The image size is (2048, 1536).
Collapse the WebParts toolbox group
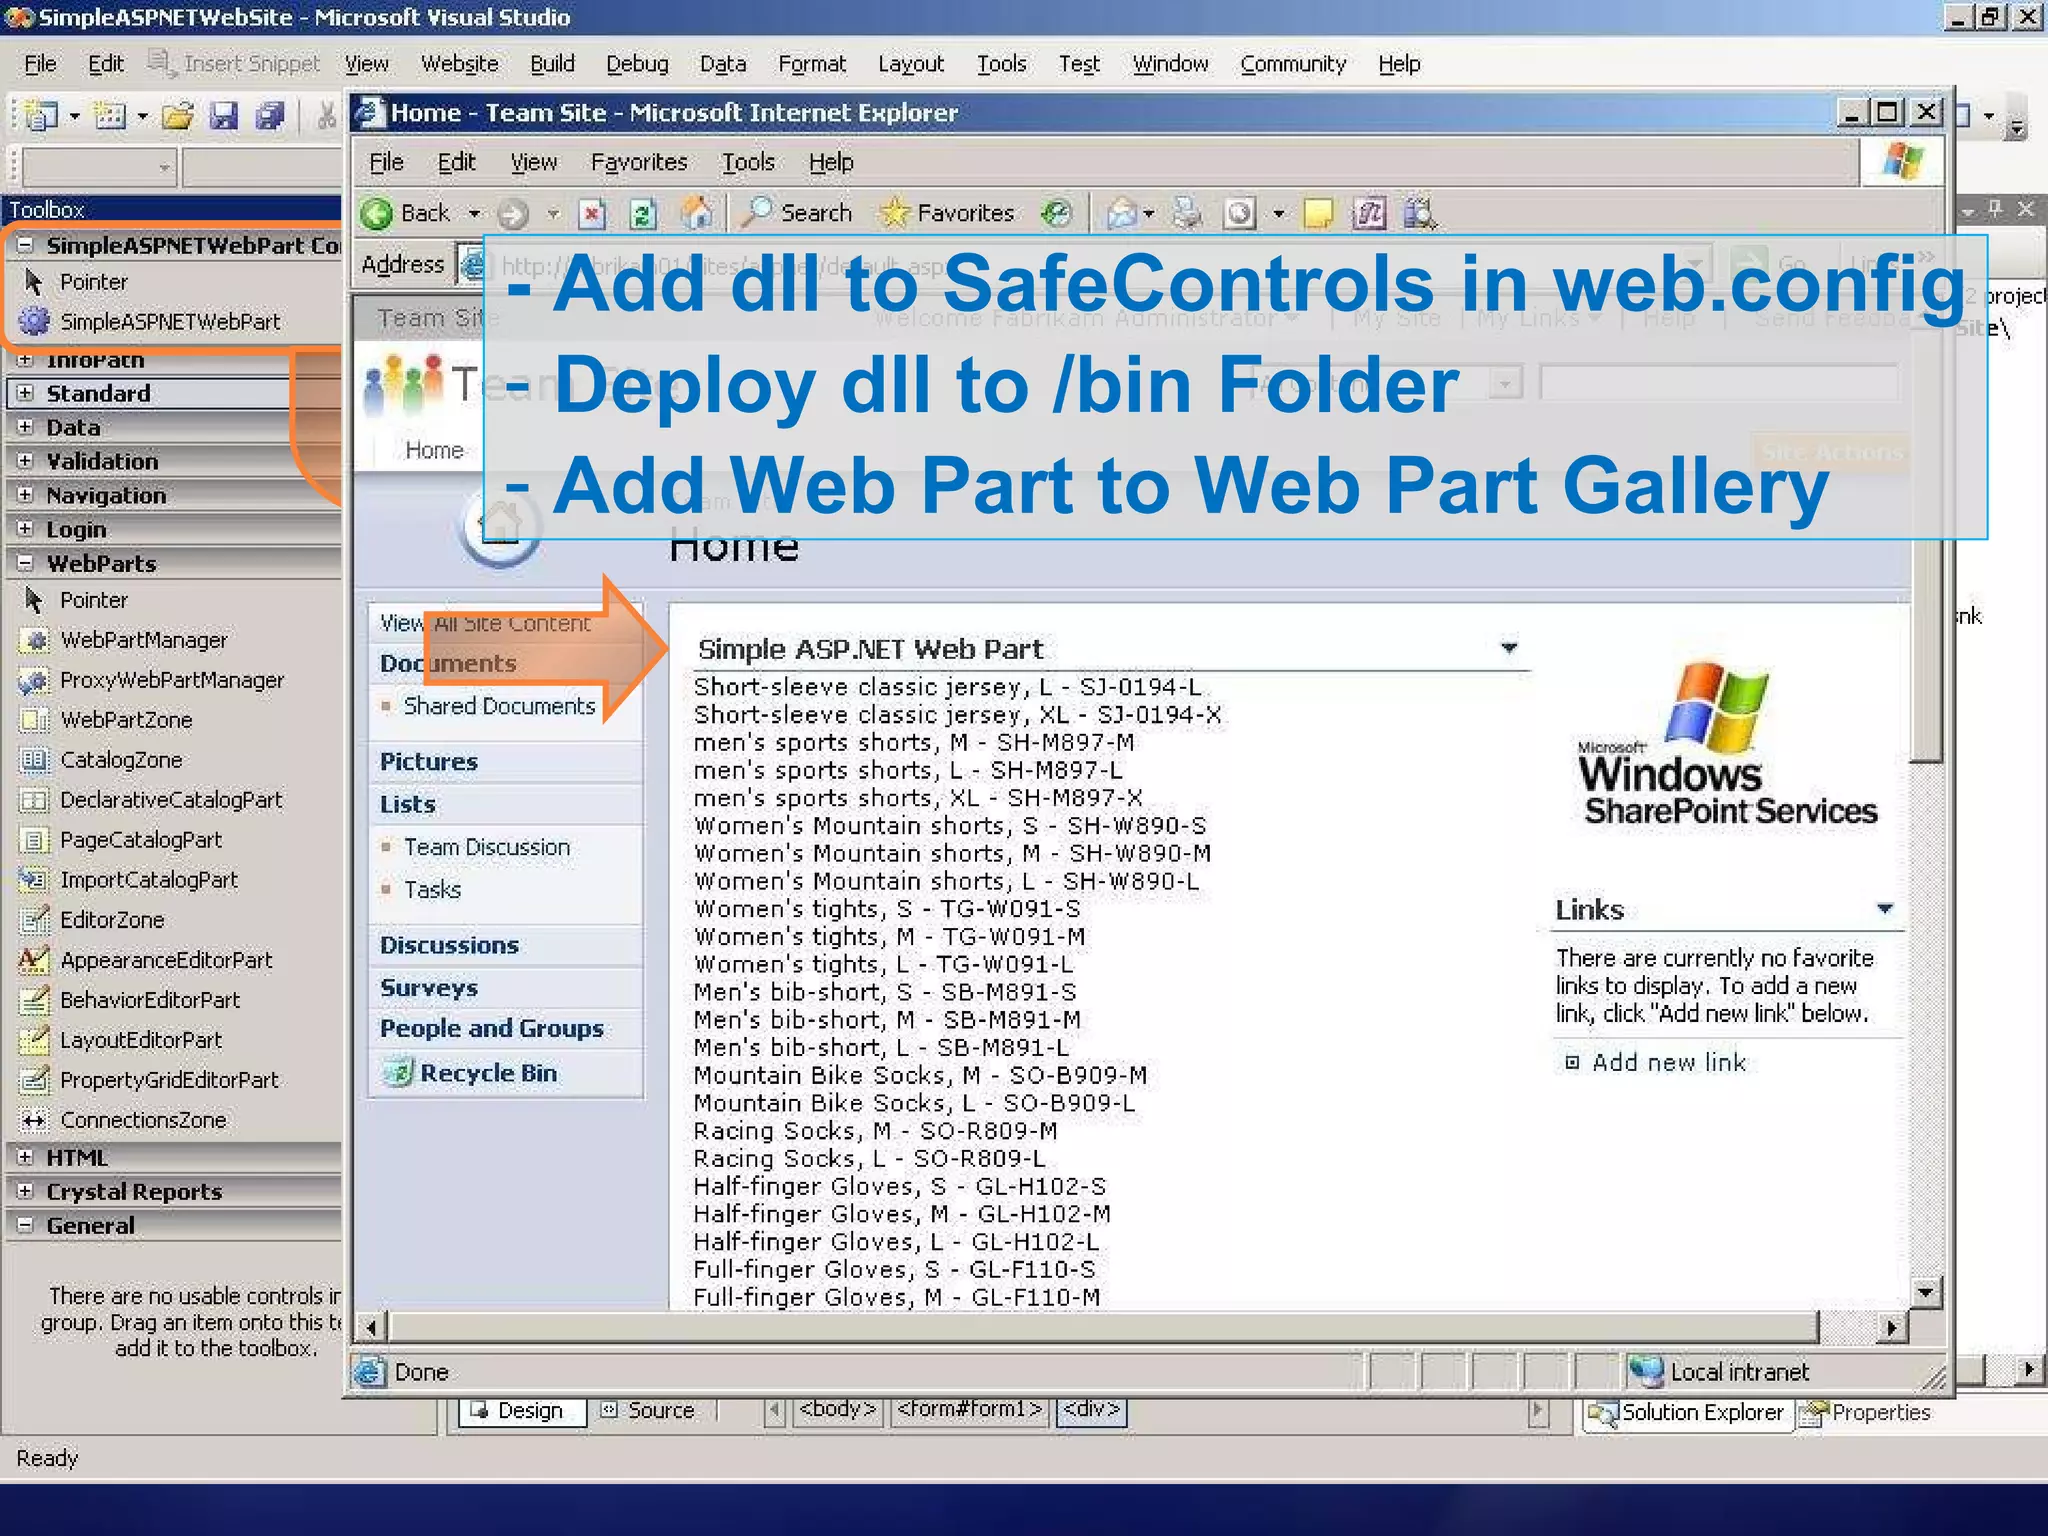pyautogui.click(x=26, y=563)
